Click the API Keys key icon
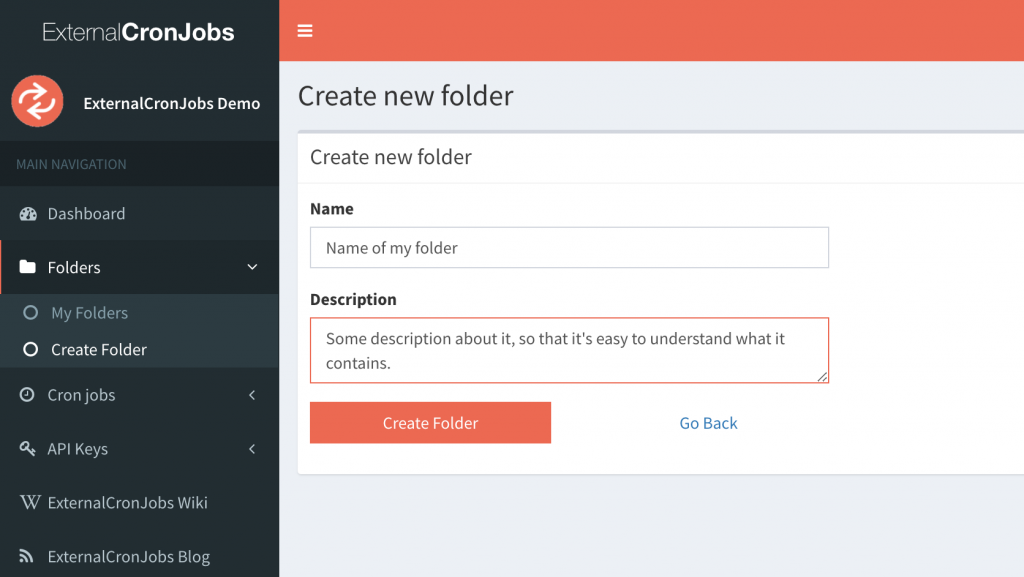 click(x=27, y=448)
